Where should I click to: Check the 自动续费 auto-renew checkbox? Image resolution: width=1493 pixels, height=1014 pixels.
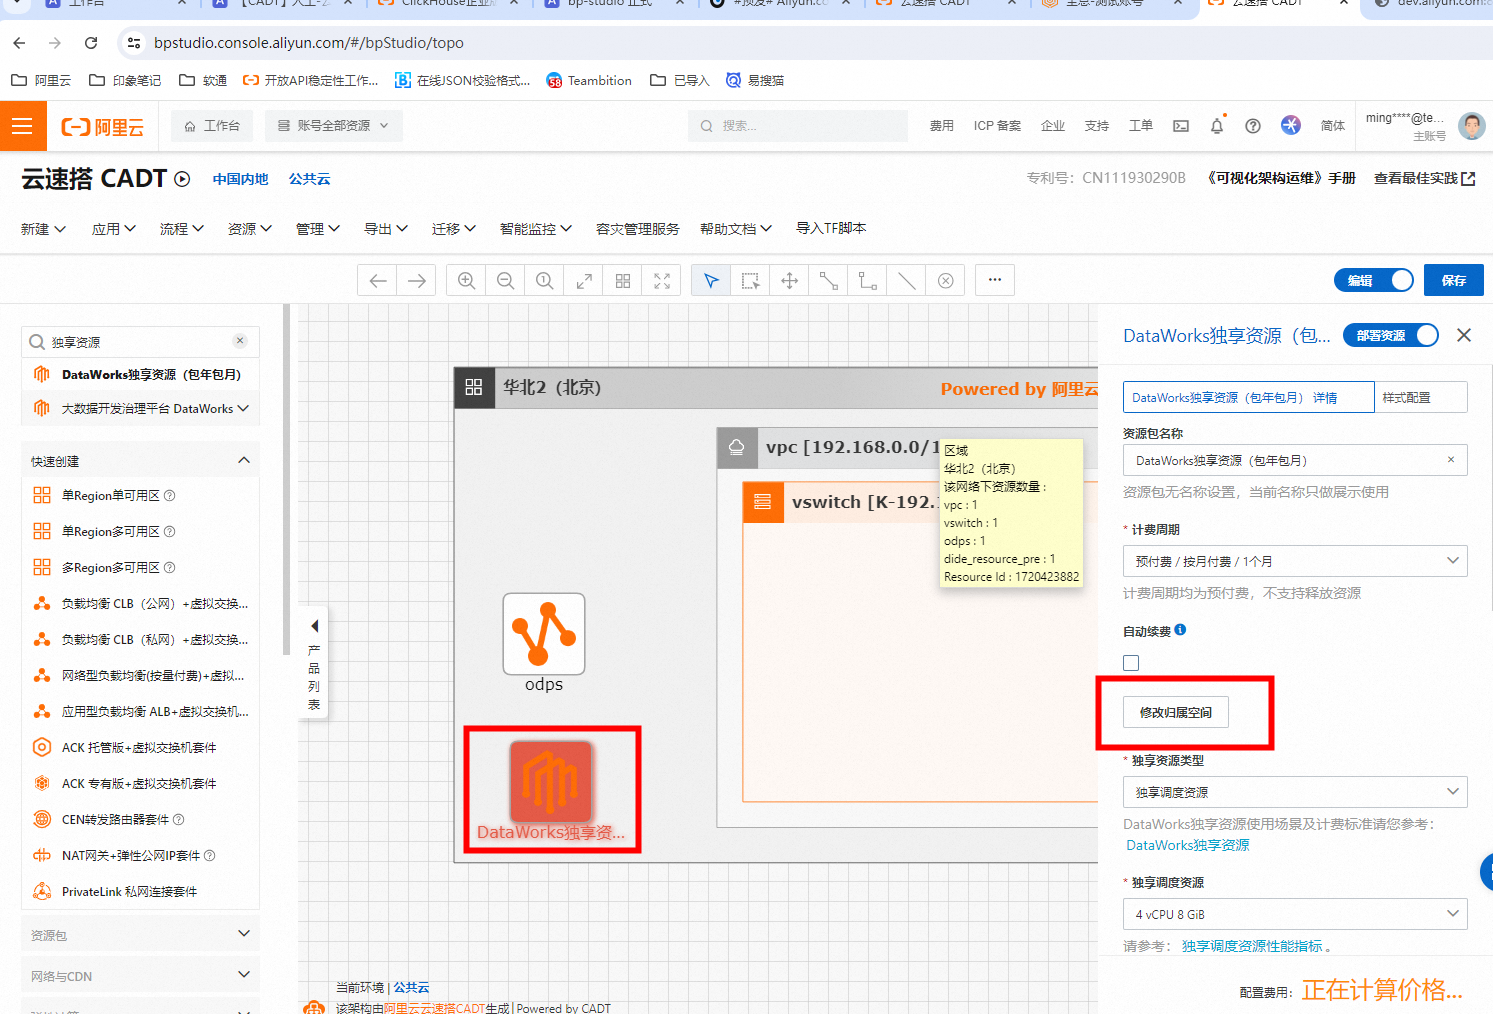pos(1131,663)
